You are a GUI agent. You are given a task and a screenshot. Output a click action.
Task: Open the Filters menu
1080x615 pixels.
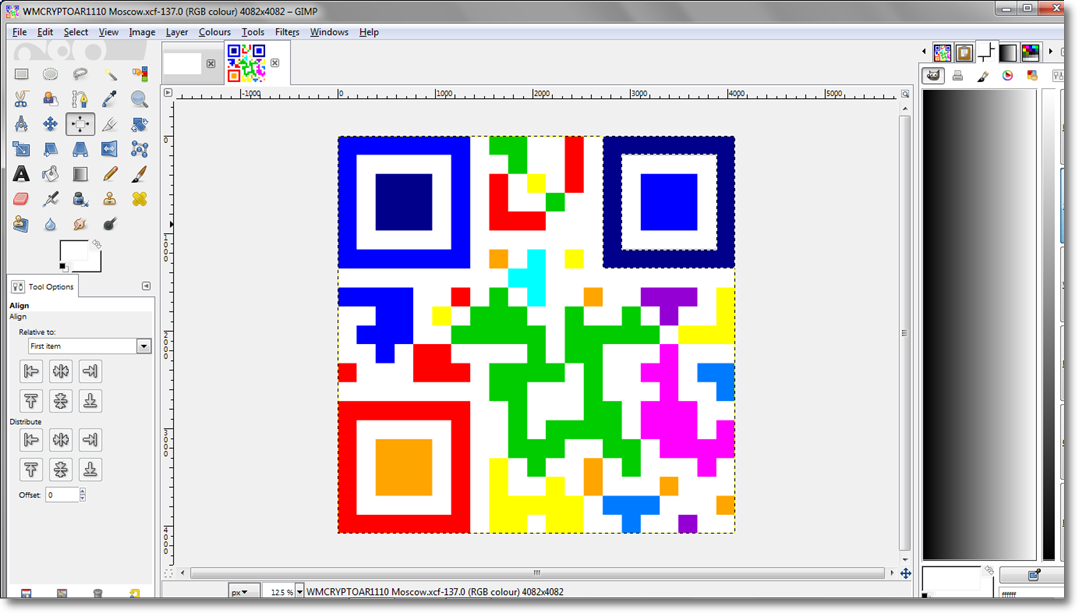[287, 32]
